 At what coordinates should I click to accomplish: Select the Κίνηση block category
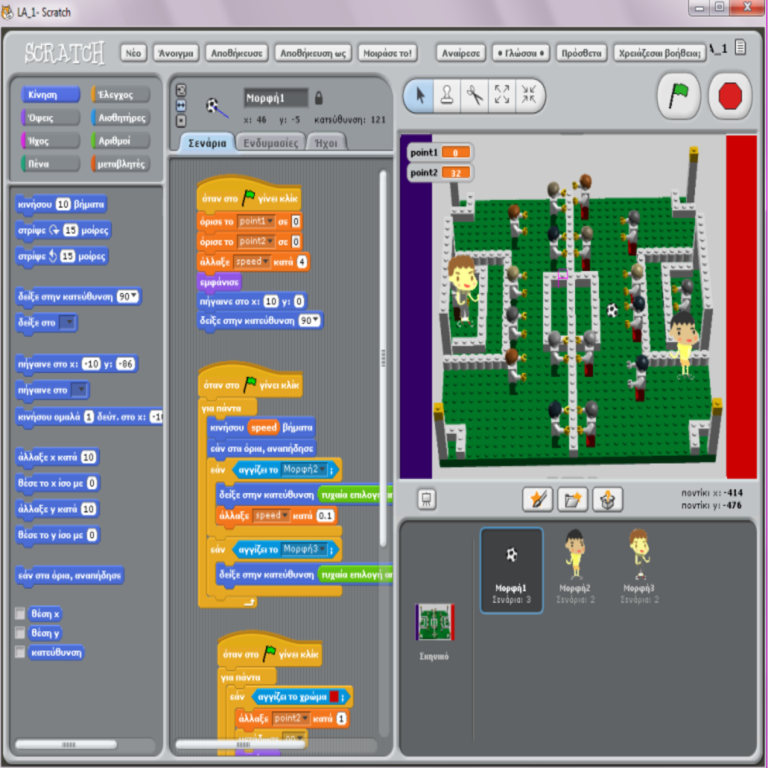click(x=50, y=95)
